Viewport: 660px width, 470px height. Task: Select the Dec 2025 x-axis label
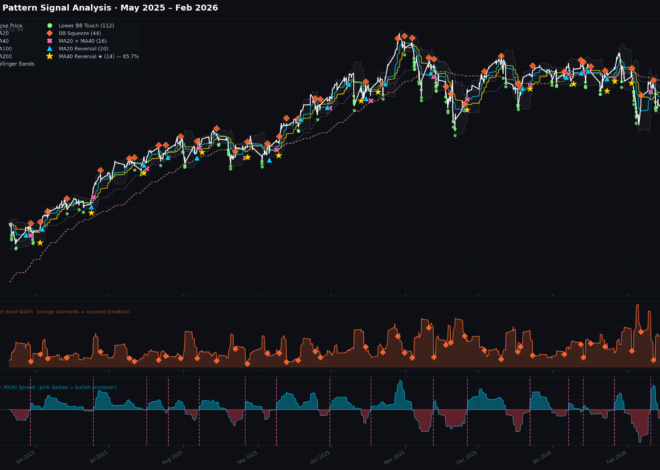466,455
